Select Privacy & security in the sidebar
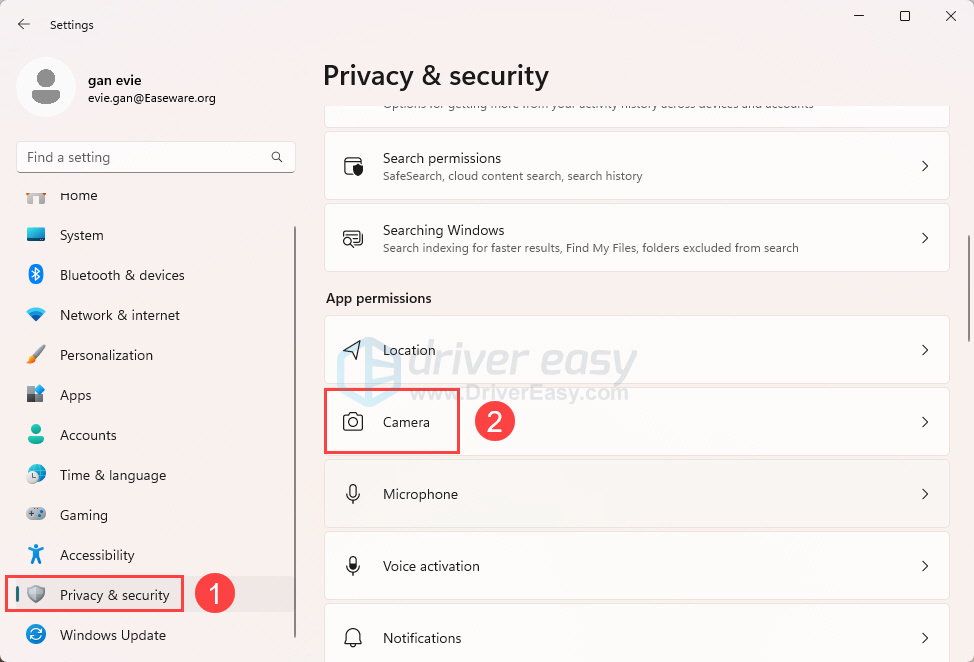 pyautogui.click(x=114, y=595)
